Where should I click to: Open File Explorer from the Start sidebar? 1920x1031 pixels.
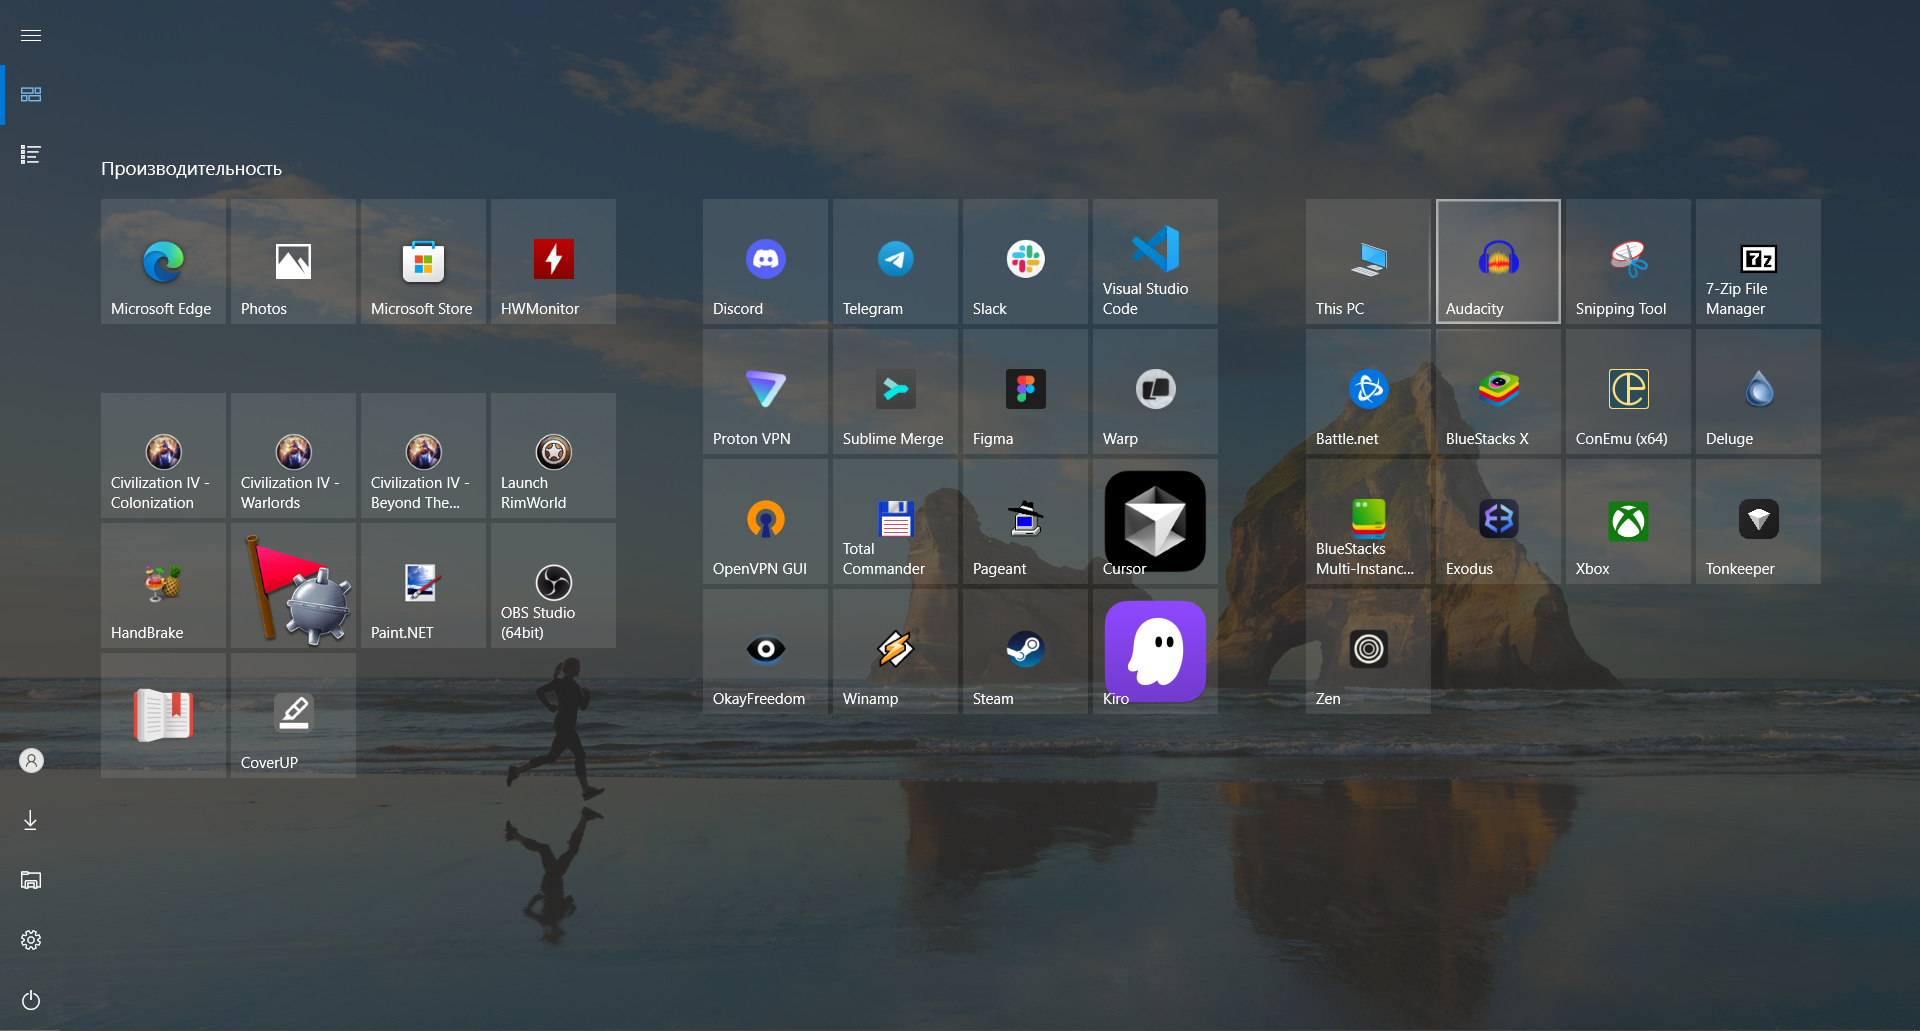(x=31, y=881)
